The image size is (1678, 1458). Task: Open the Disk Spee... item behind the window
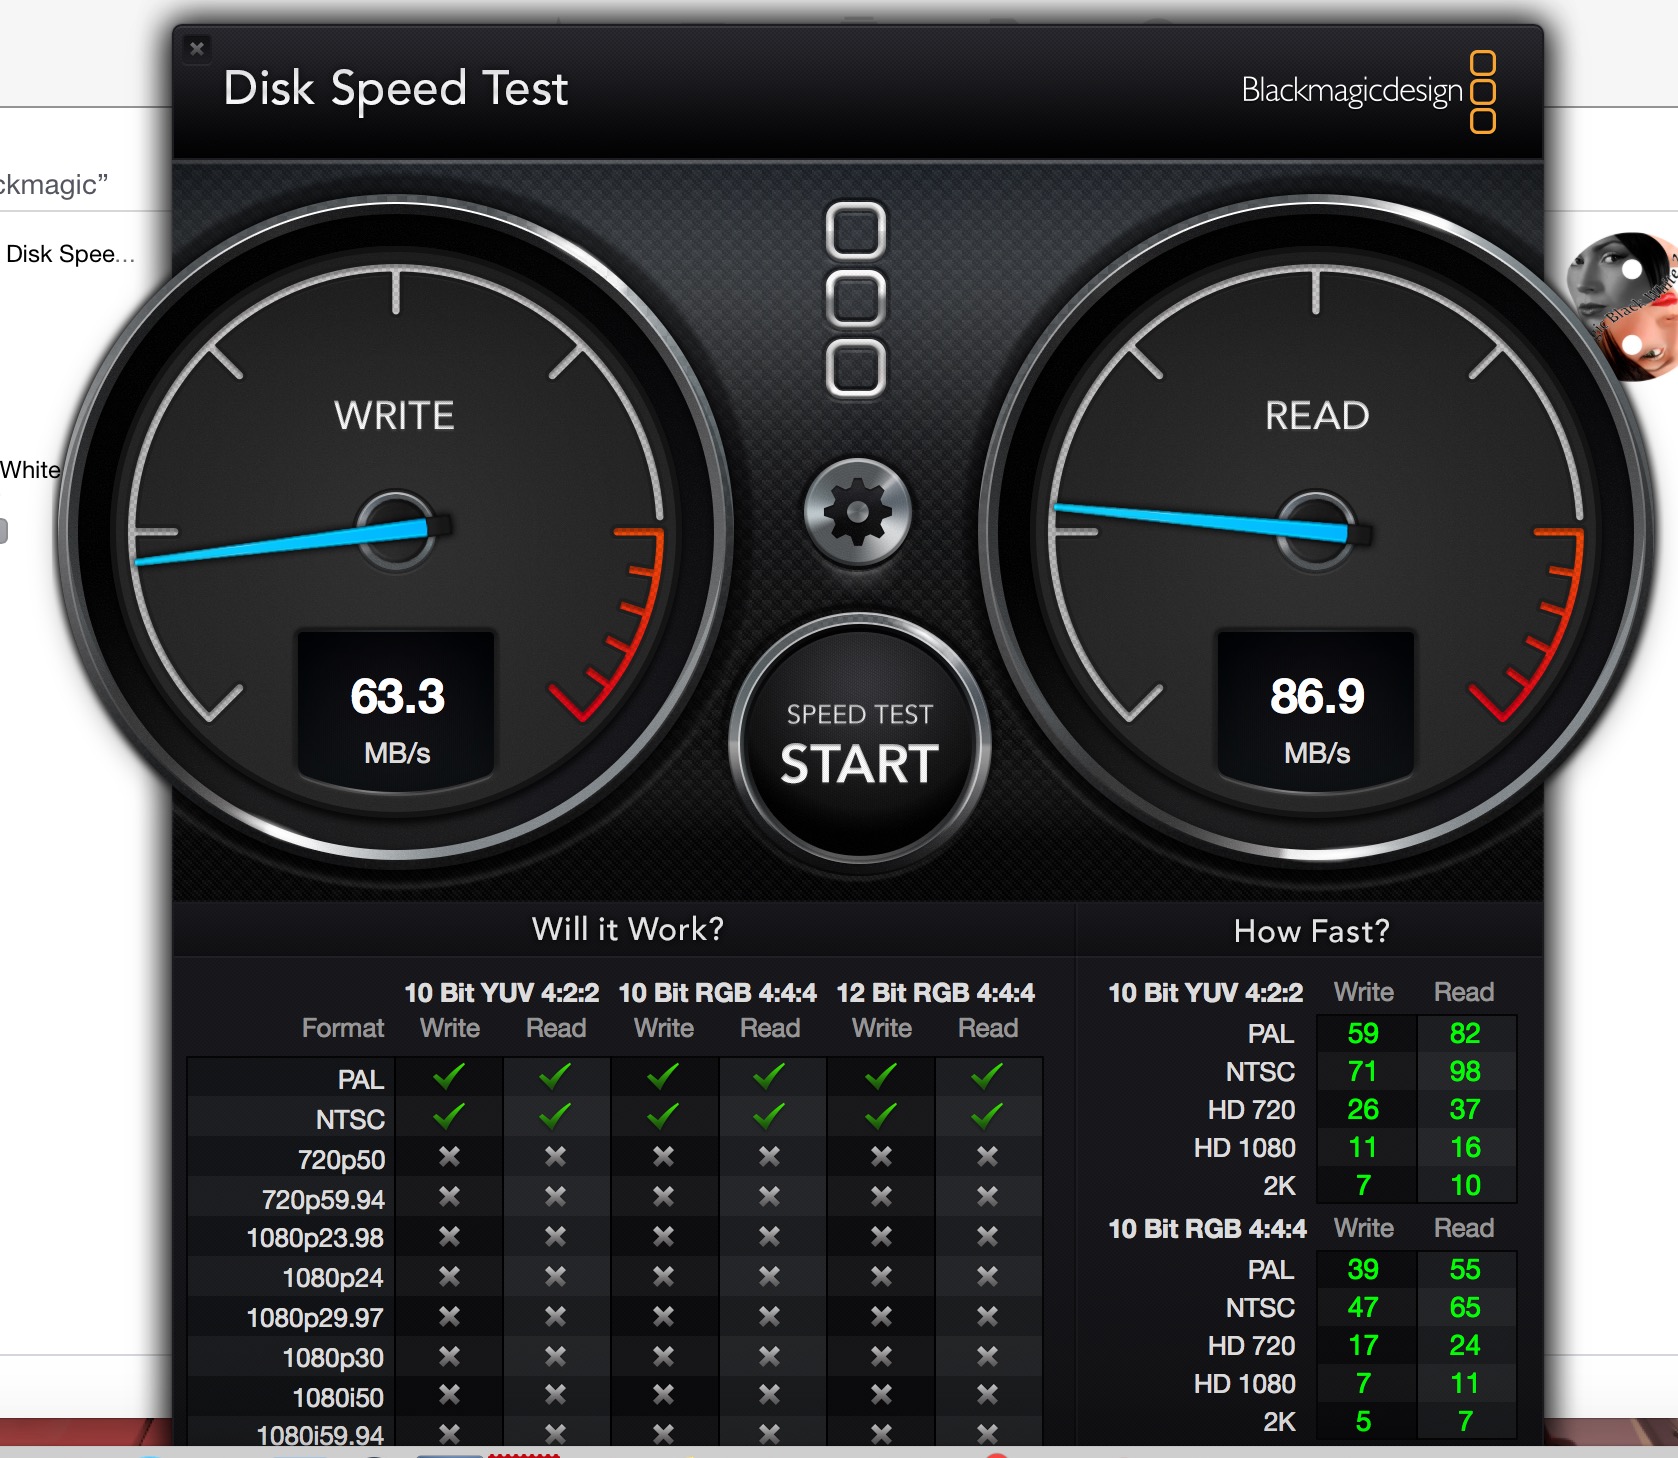pyautogui.click(x=69, y=254)
